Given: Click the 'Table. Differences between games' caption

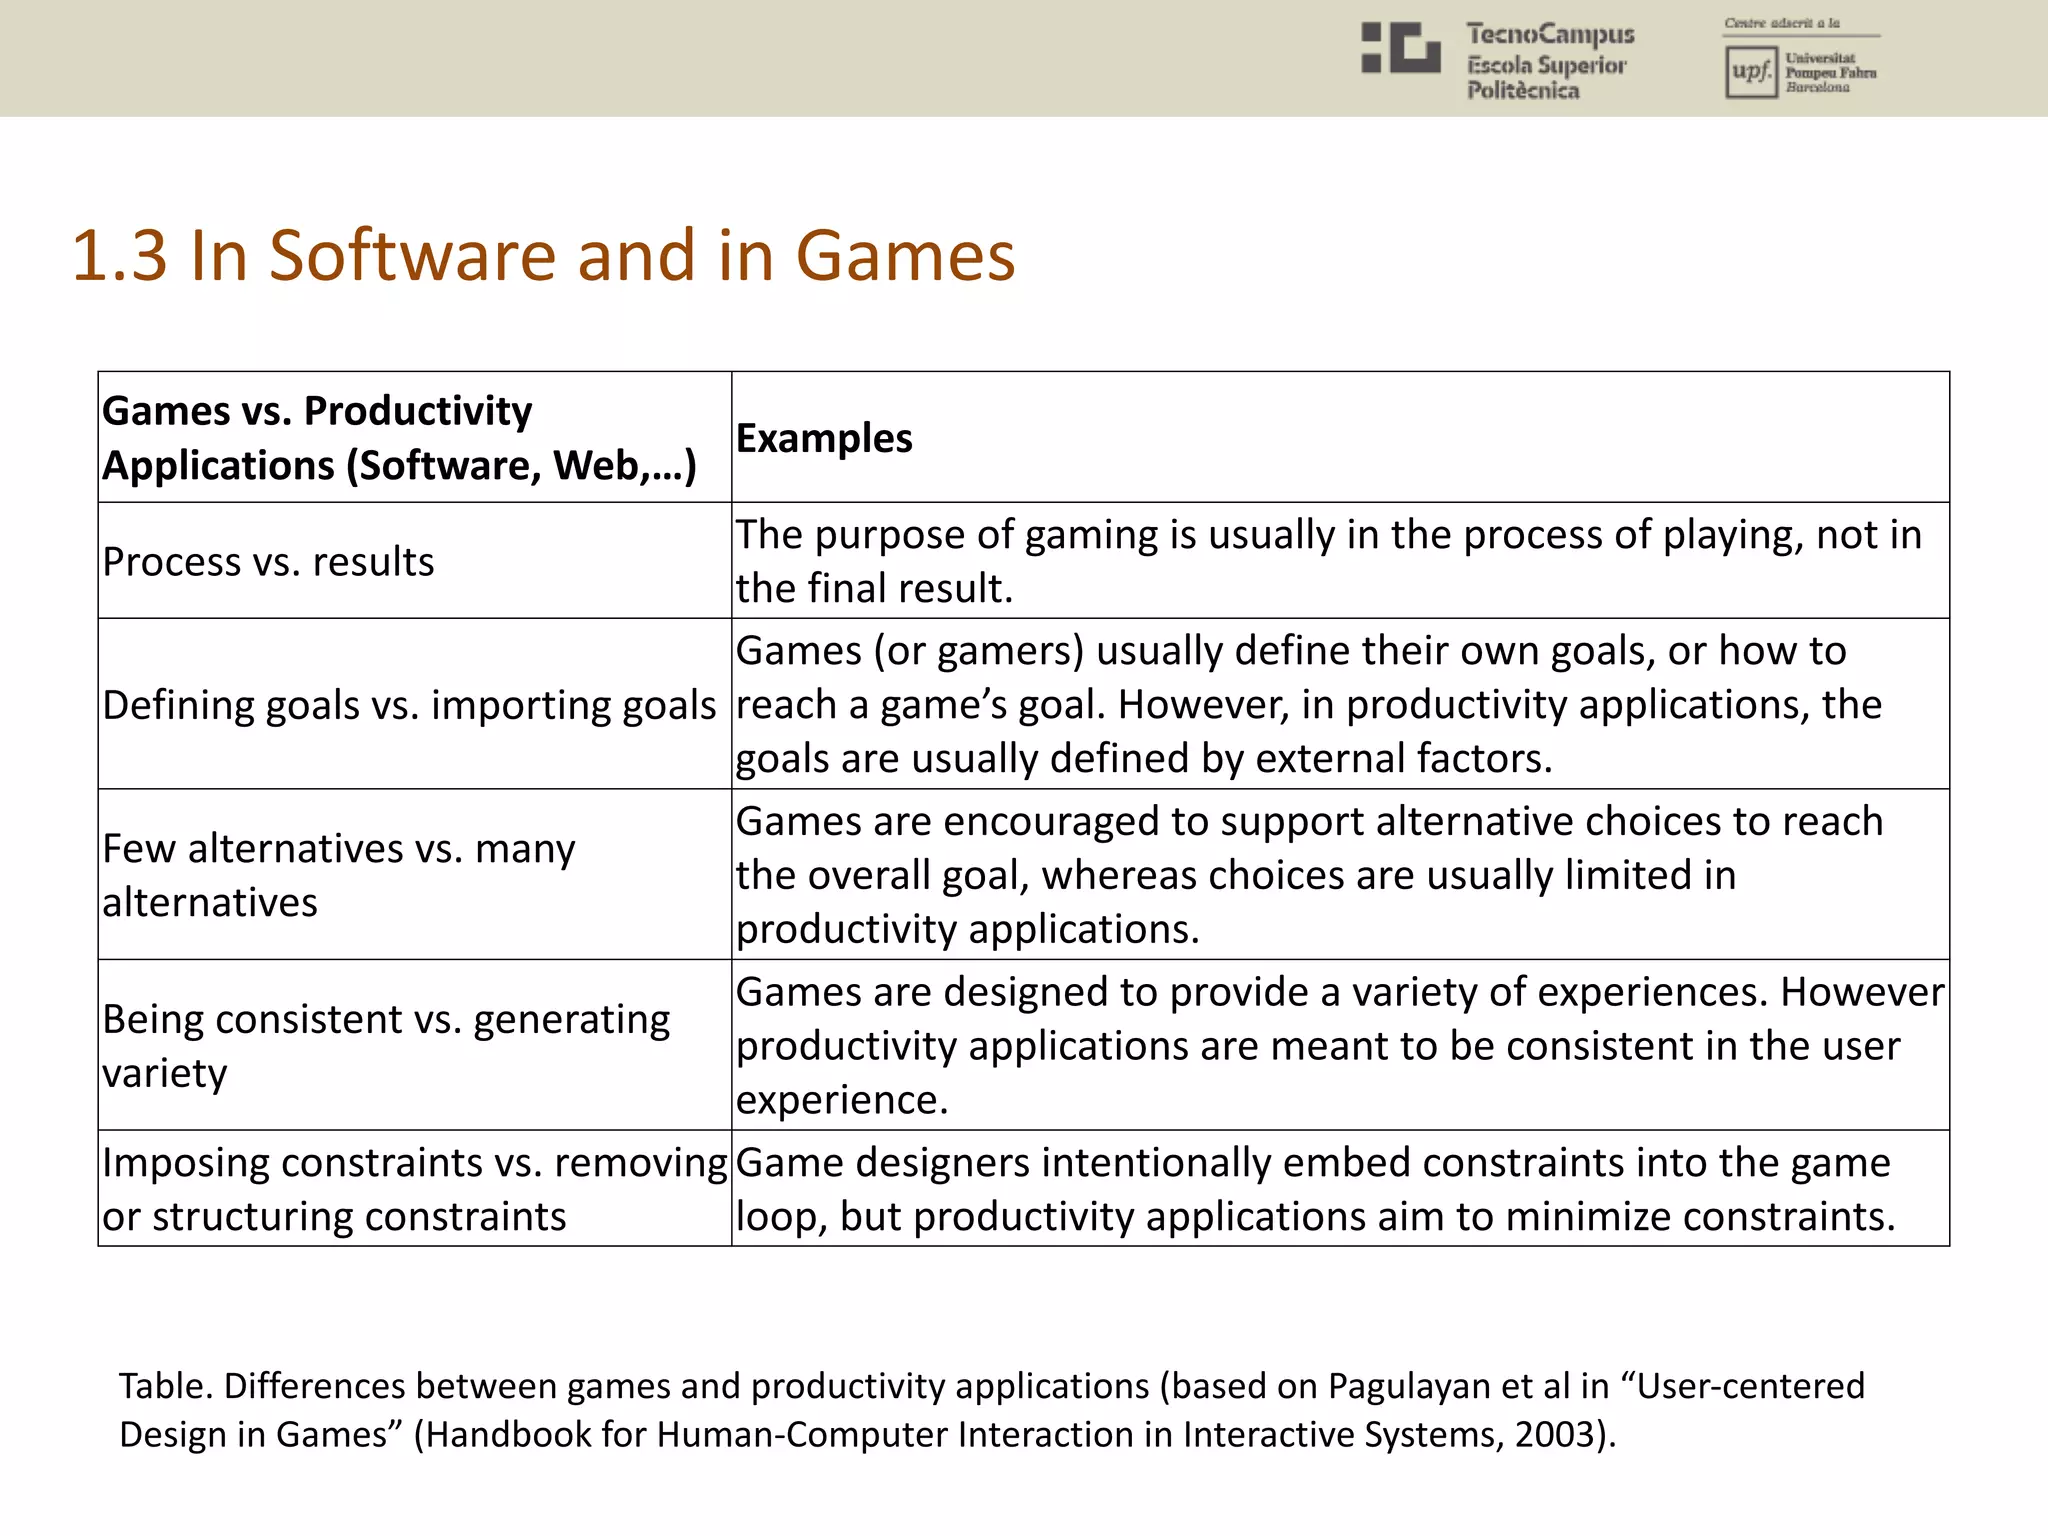Looking at the screenshot, I should coord(992,1410).
